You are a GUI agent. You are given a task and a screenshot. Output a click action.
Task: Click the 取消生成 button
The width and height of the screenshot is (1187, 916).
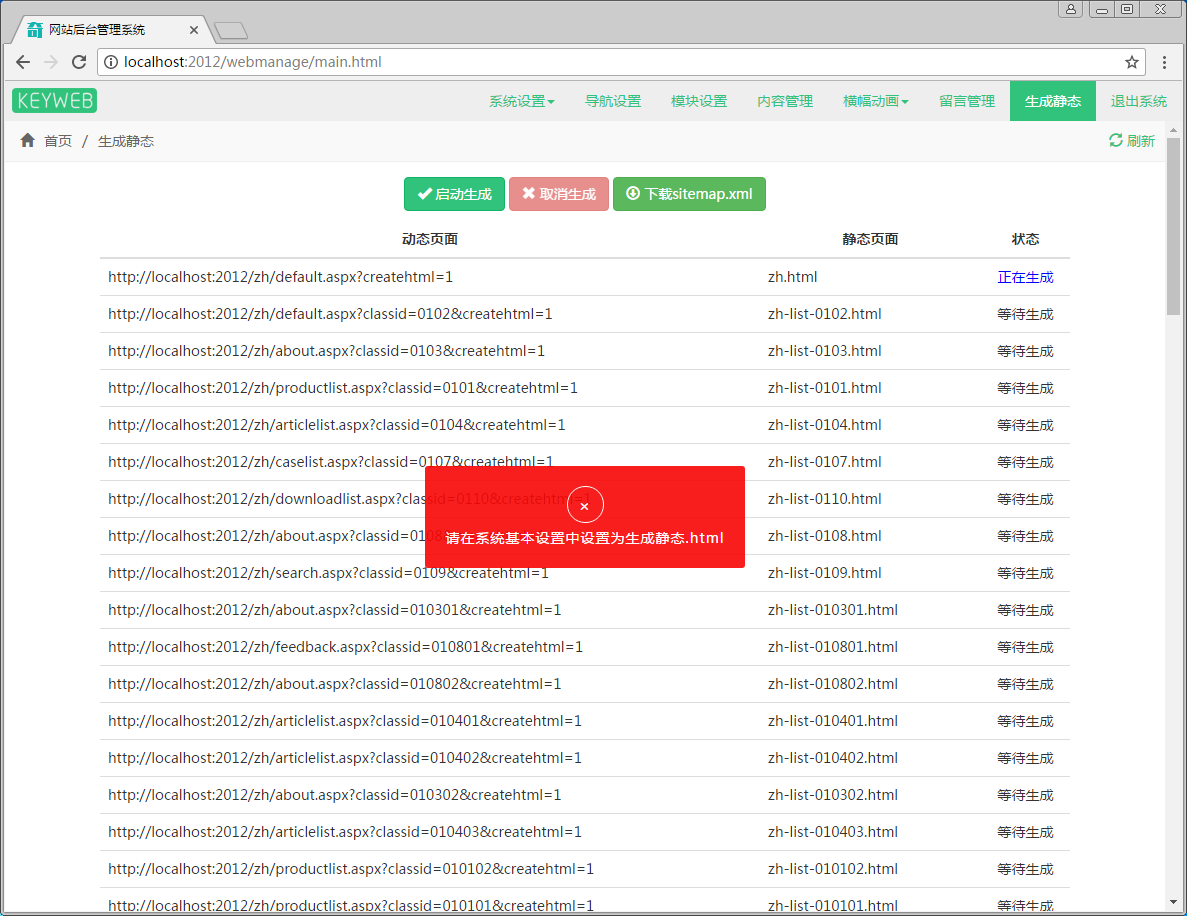tap(559, 194)
